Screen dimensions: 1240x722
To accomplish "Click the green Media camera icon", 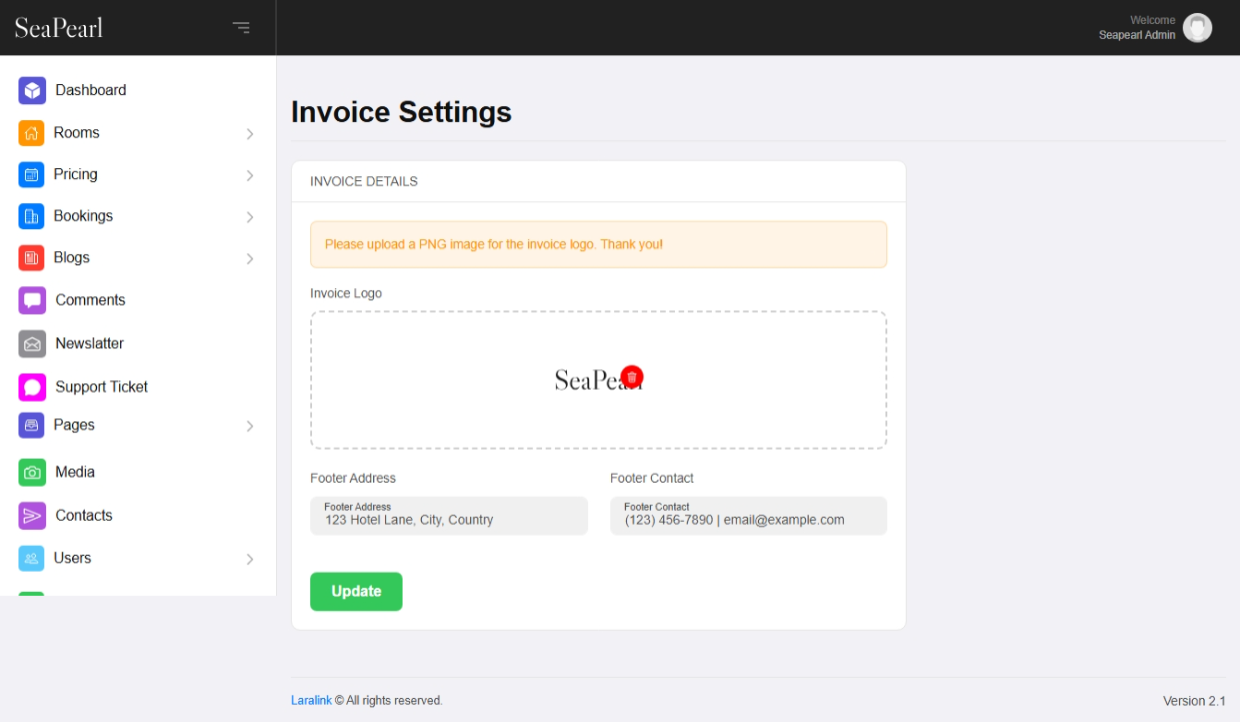I will point(32,472).
